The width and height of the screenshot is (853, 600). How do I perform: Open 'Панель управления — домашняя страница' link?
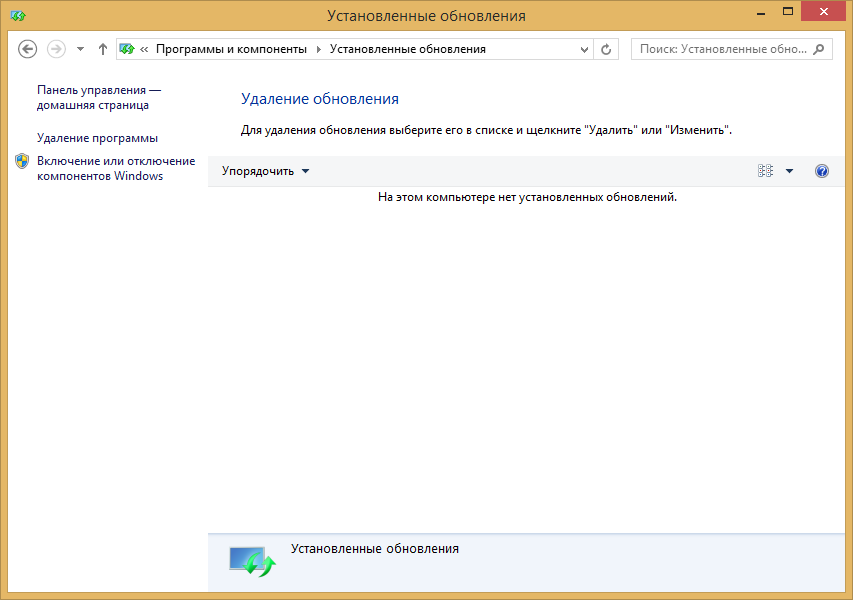point(99,97)
